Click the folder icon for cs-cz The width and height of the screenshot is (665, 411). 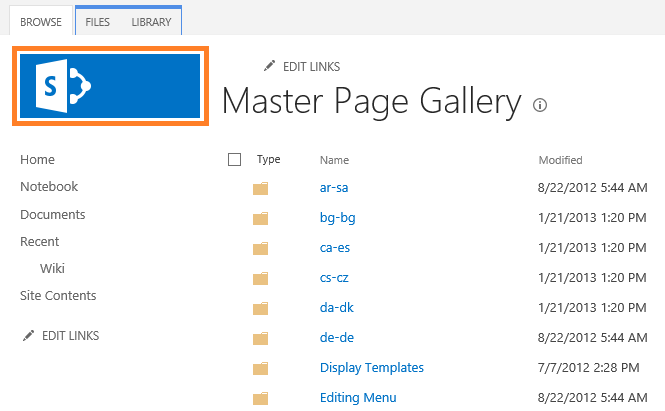coord(261,278)
